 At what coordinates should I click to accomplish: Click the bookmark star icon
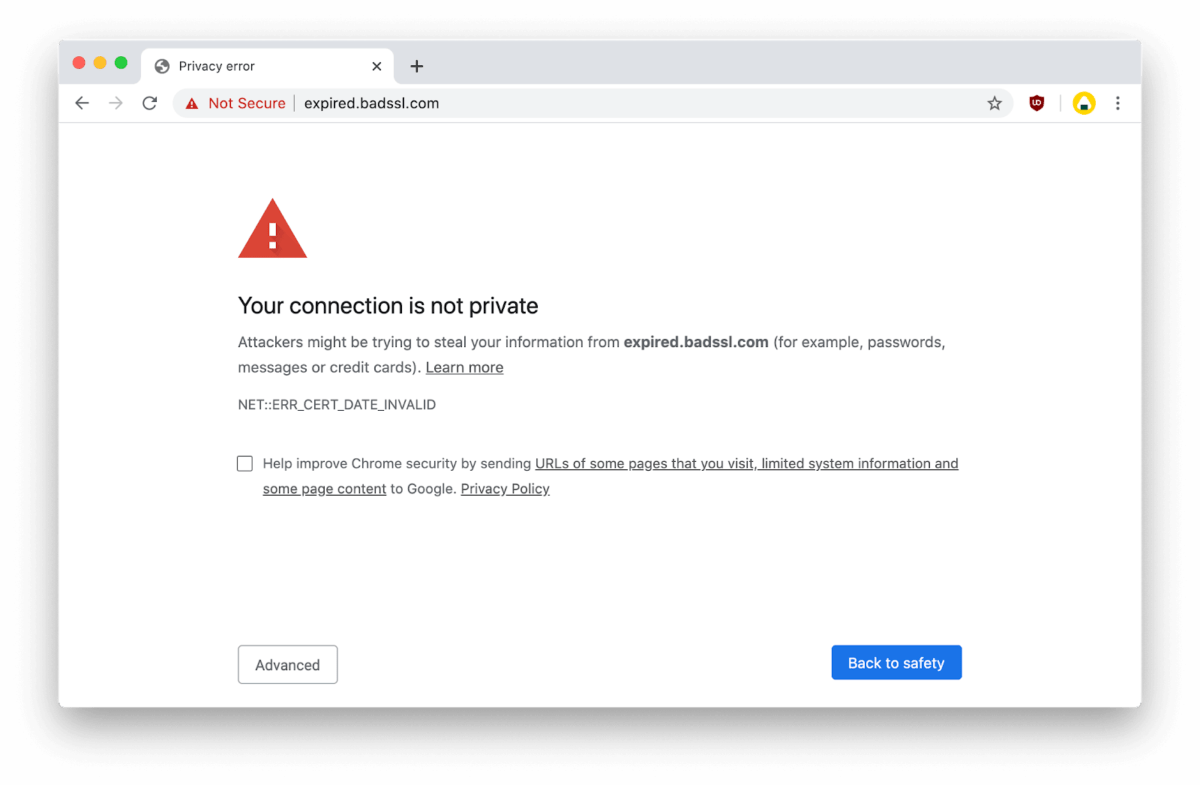pos(994,103)
